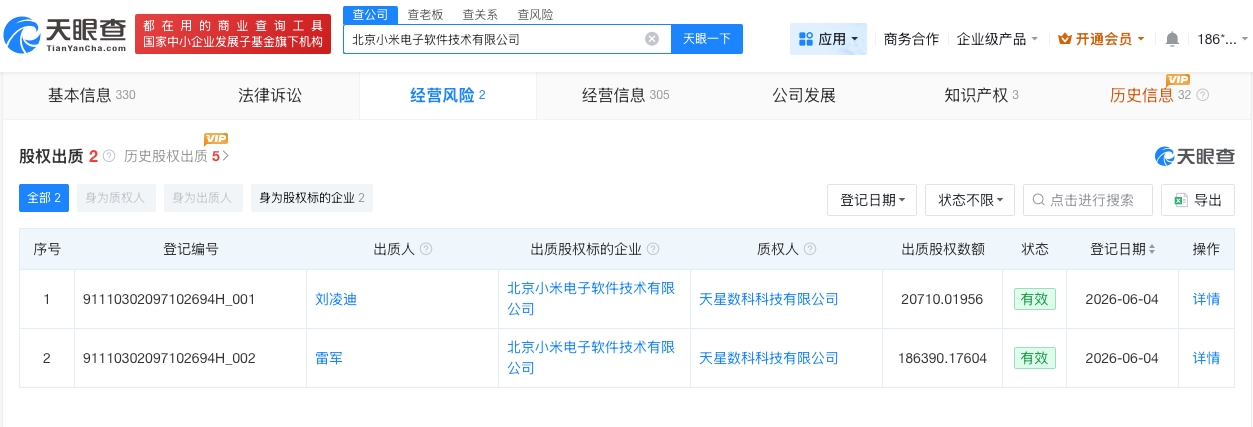Open the 开通会员 dropdown
Viewport: 1253px width, 427px height.
point(1100,39)
